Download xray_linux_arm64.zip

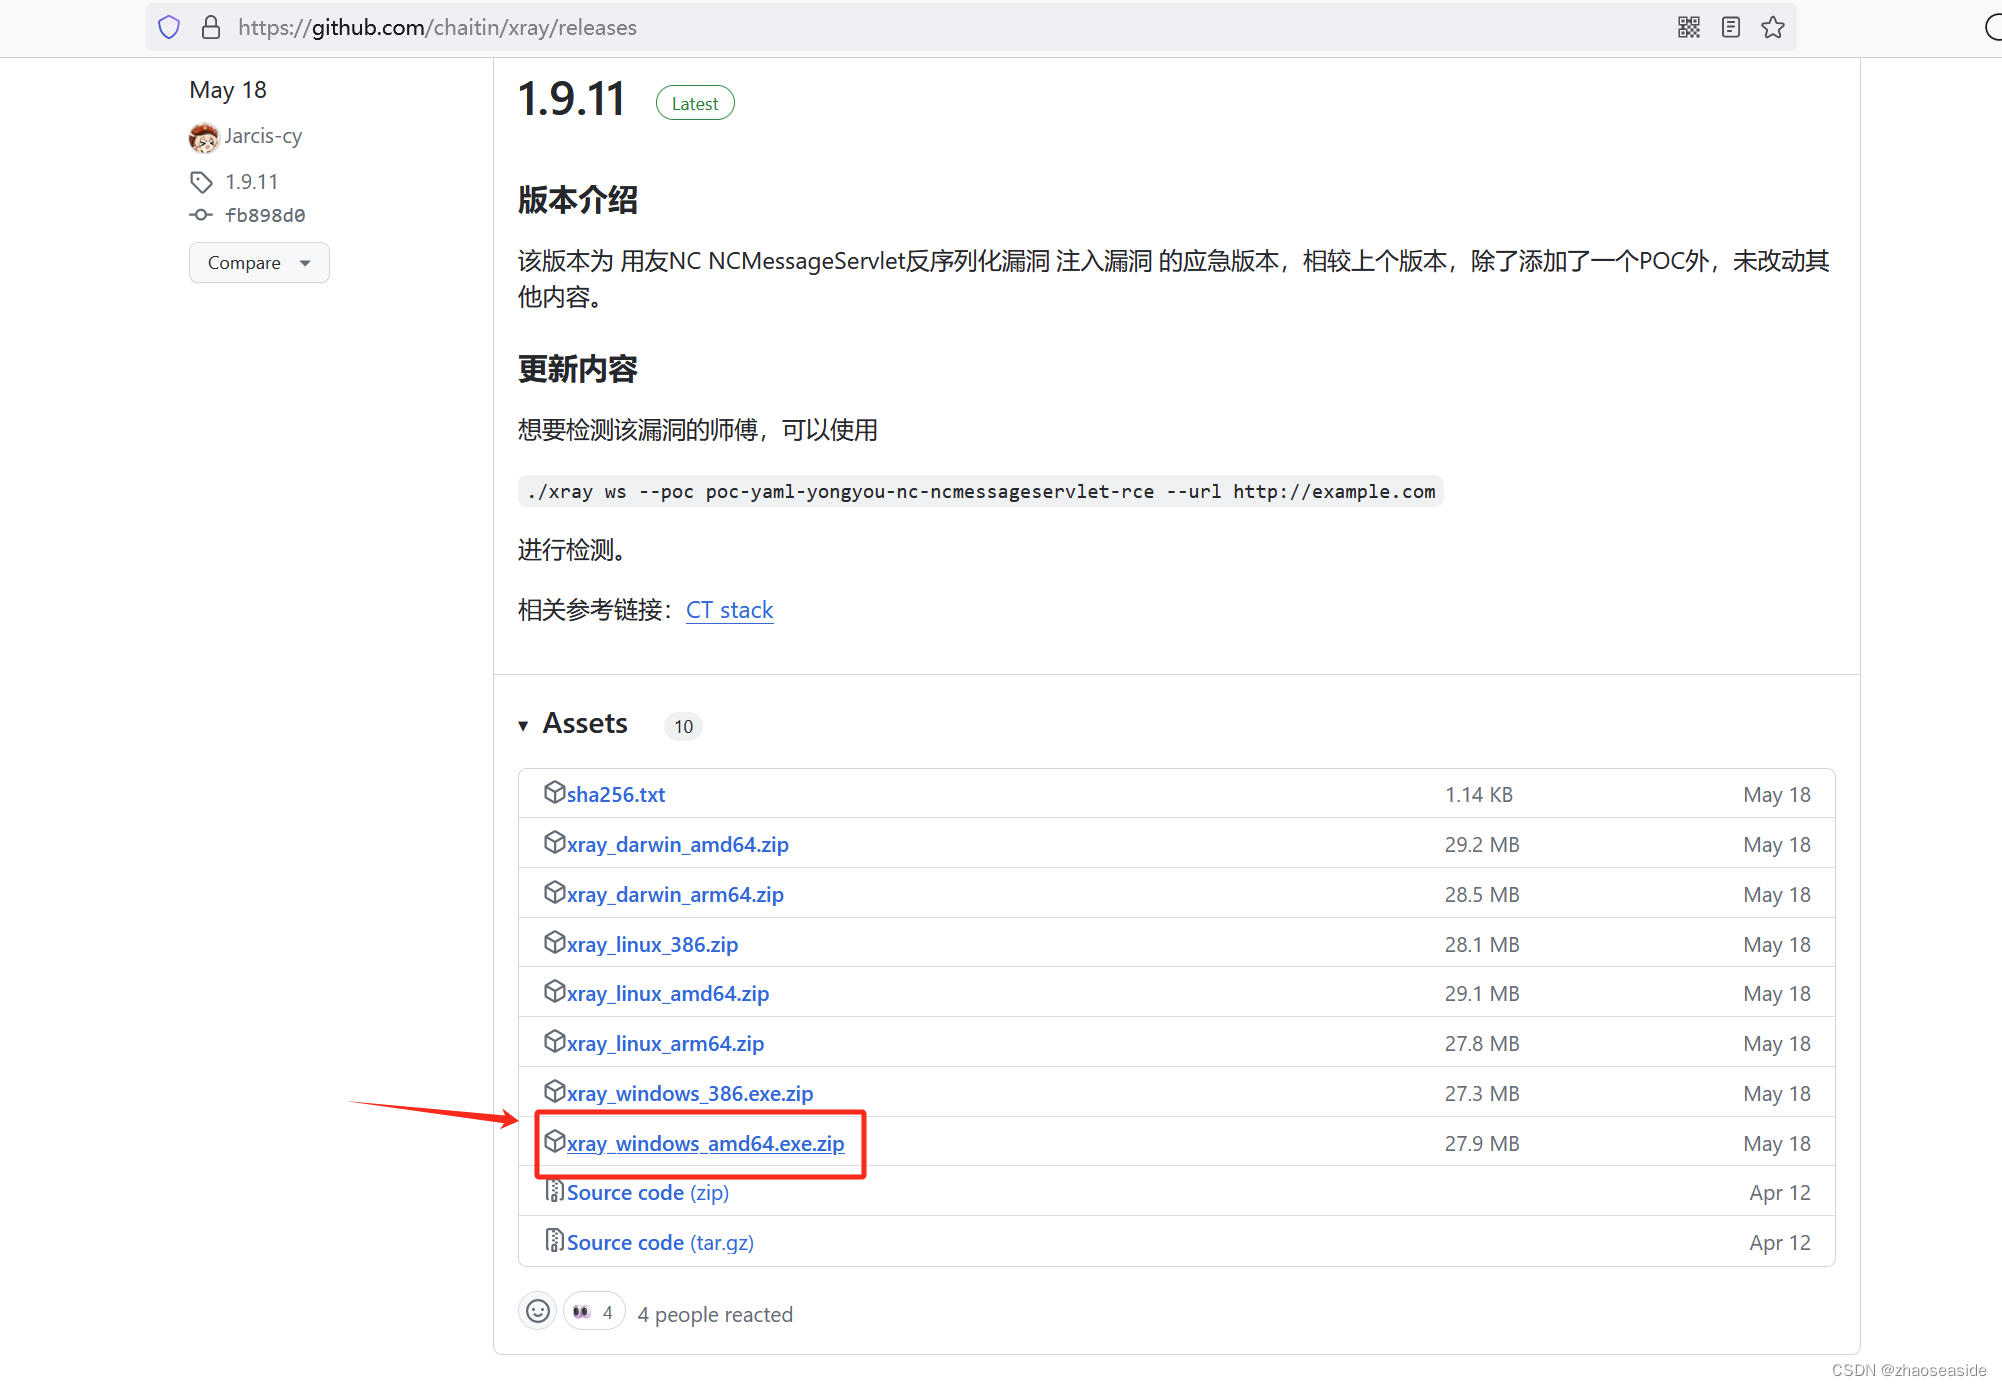tap(666, 1044)
